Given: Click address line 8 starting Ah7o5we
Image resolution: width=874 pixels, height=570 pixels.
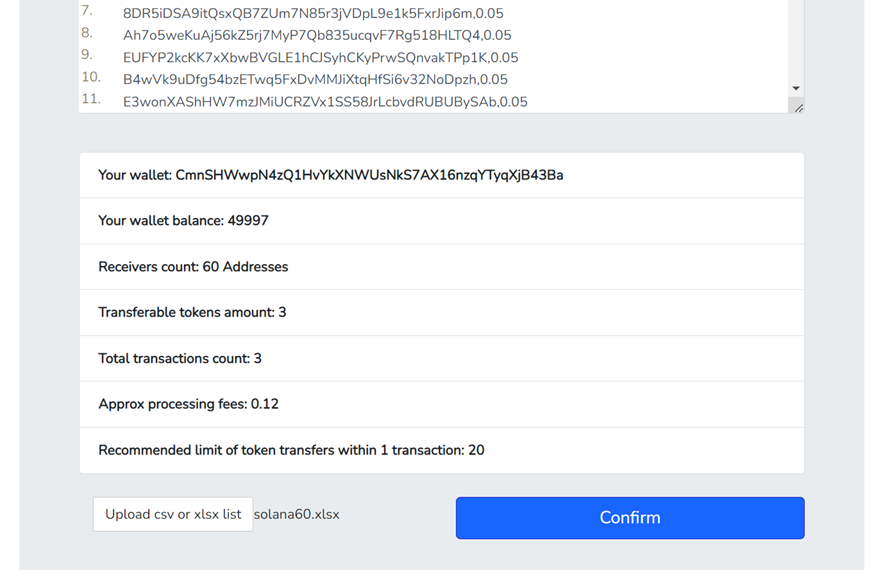Looking at the screenshot, I should click(x=317, y=36).
